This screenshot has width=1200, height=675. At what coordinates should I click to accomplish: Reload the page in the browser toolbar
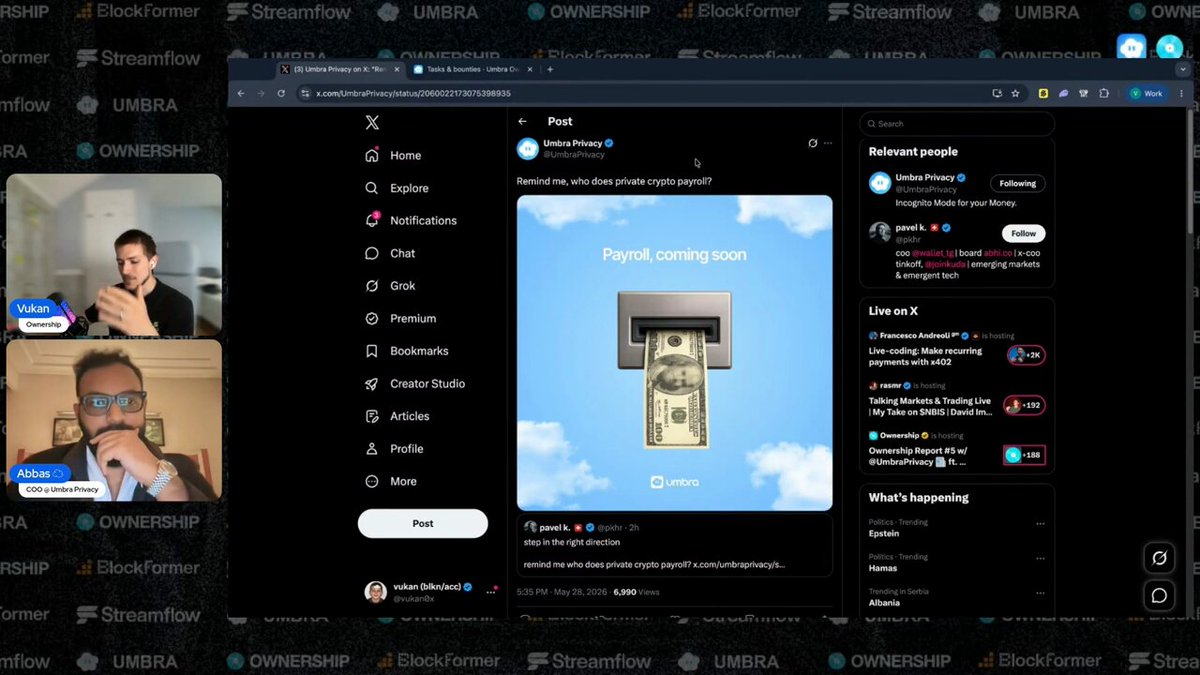(281, 93)
